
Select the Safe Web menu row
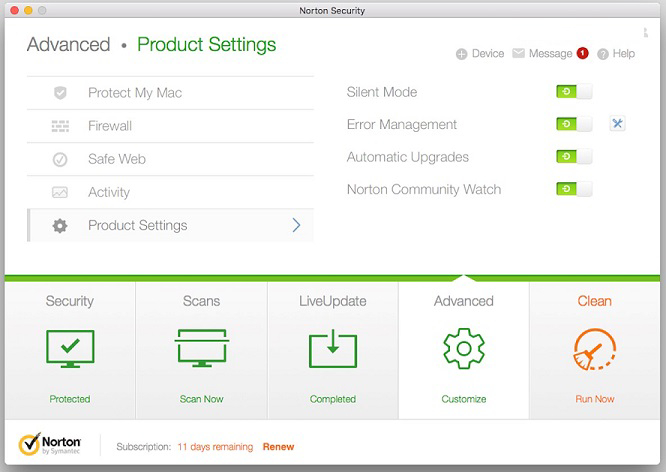point(170,159)
